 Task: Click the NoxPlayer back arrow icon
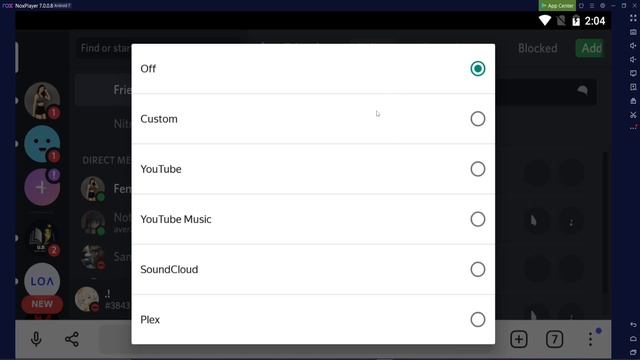633,324
